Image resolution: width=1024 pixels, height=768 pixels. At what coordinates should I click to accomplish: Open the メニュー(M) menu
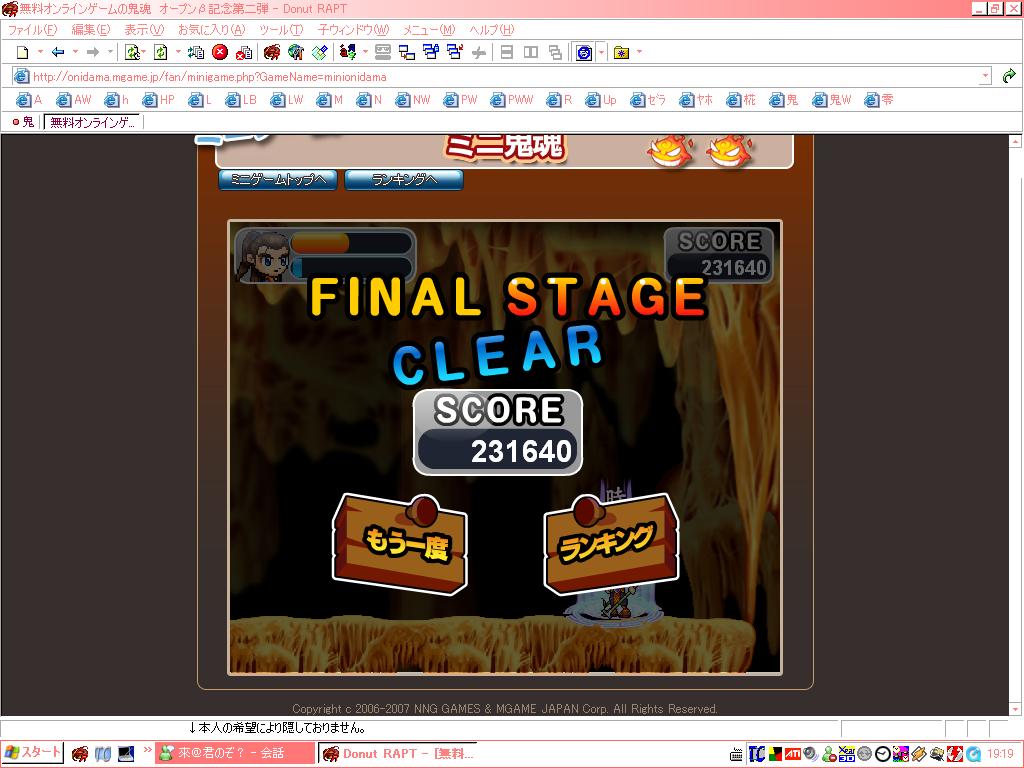click(429, 29)
